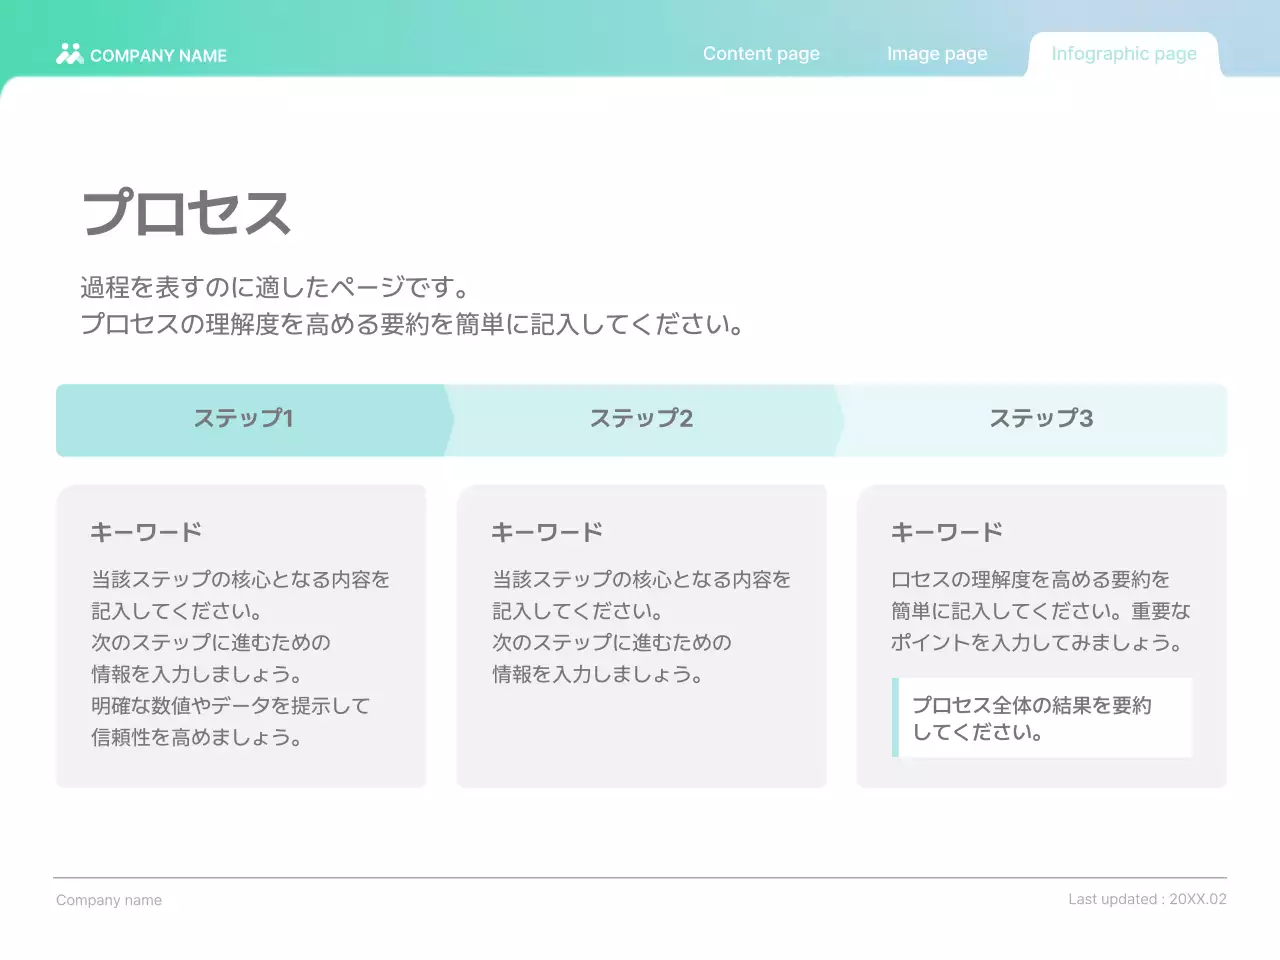Click the プロセス全体の結果を要約 callout box
The width and height of the screenshot is (1280, 960).
1045,717
